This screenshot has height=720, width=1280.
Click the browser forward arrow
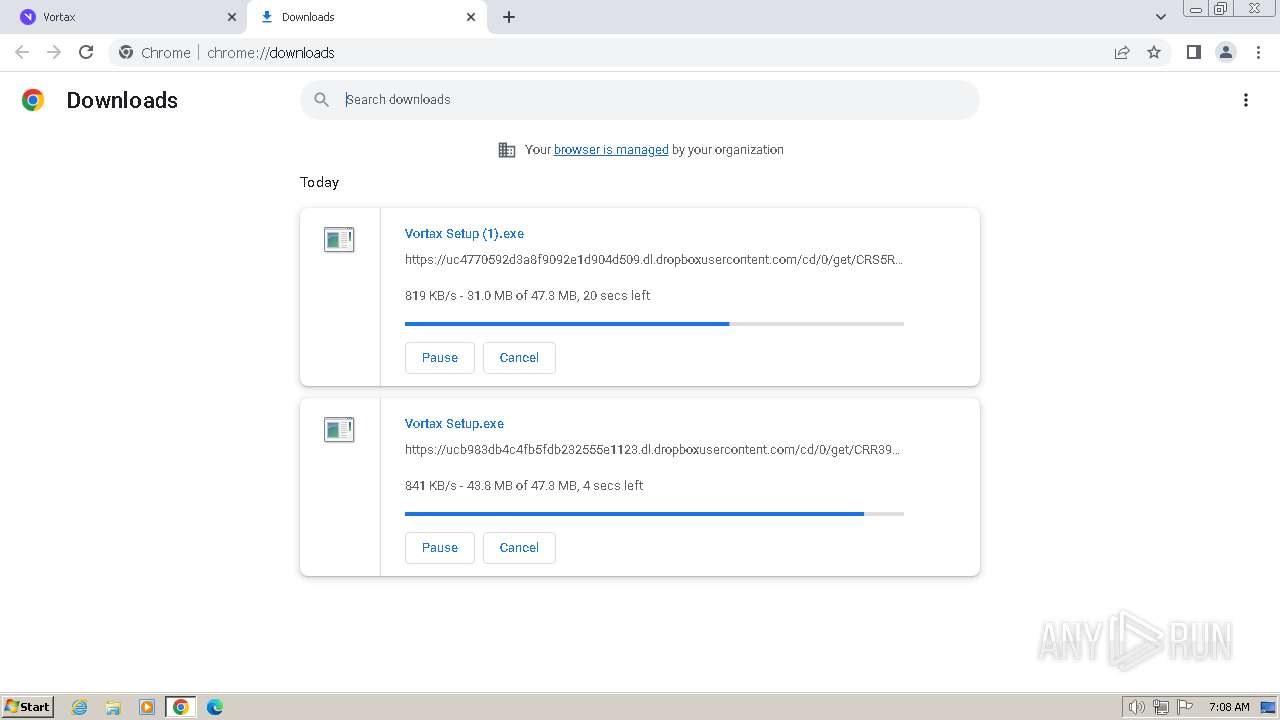click(x=54, y=52)
